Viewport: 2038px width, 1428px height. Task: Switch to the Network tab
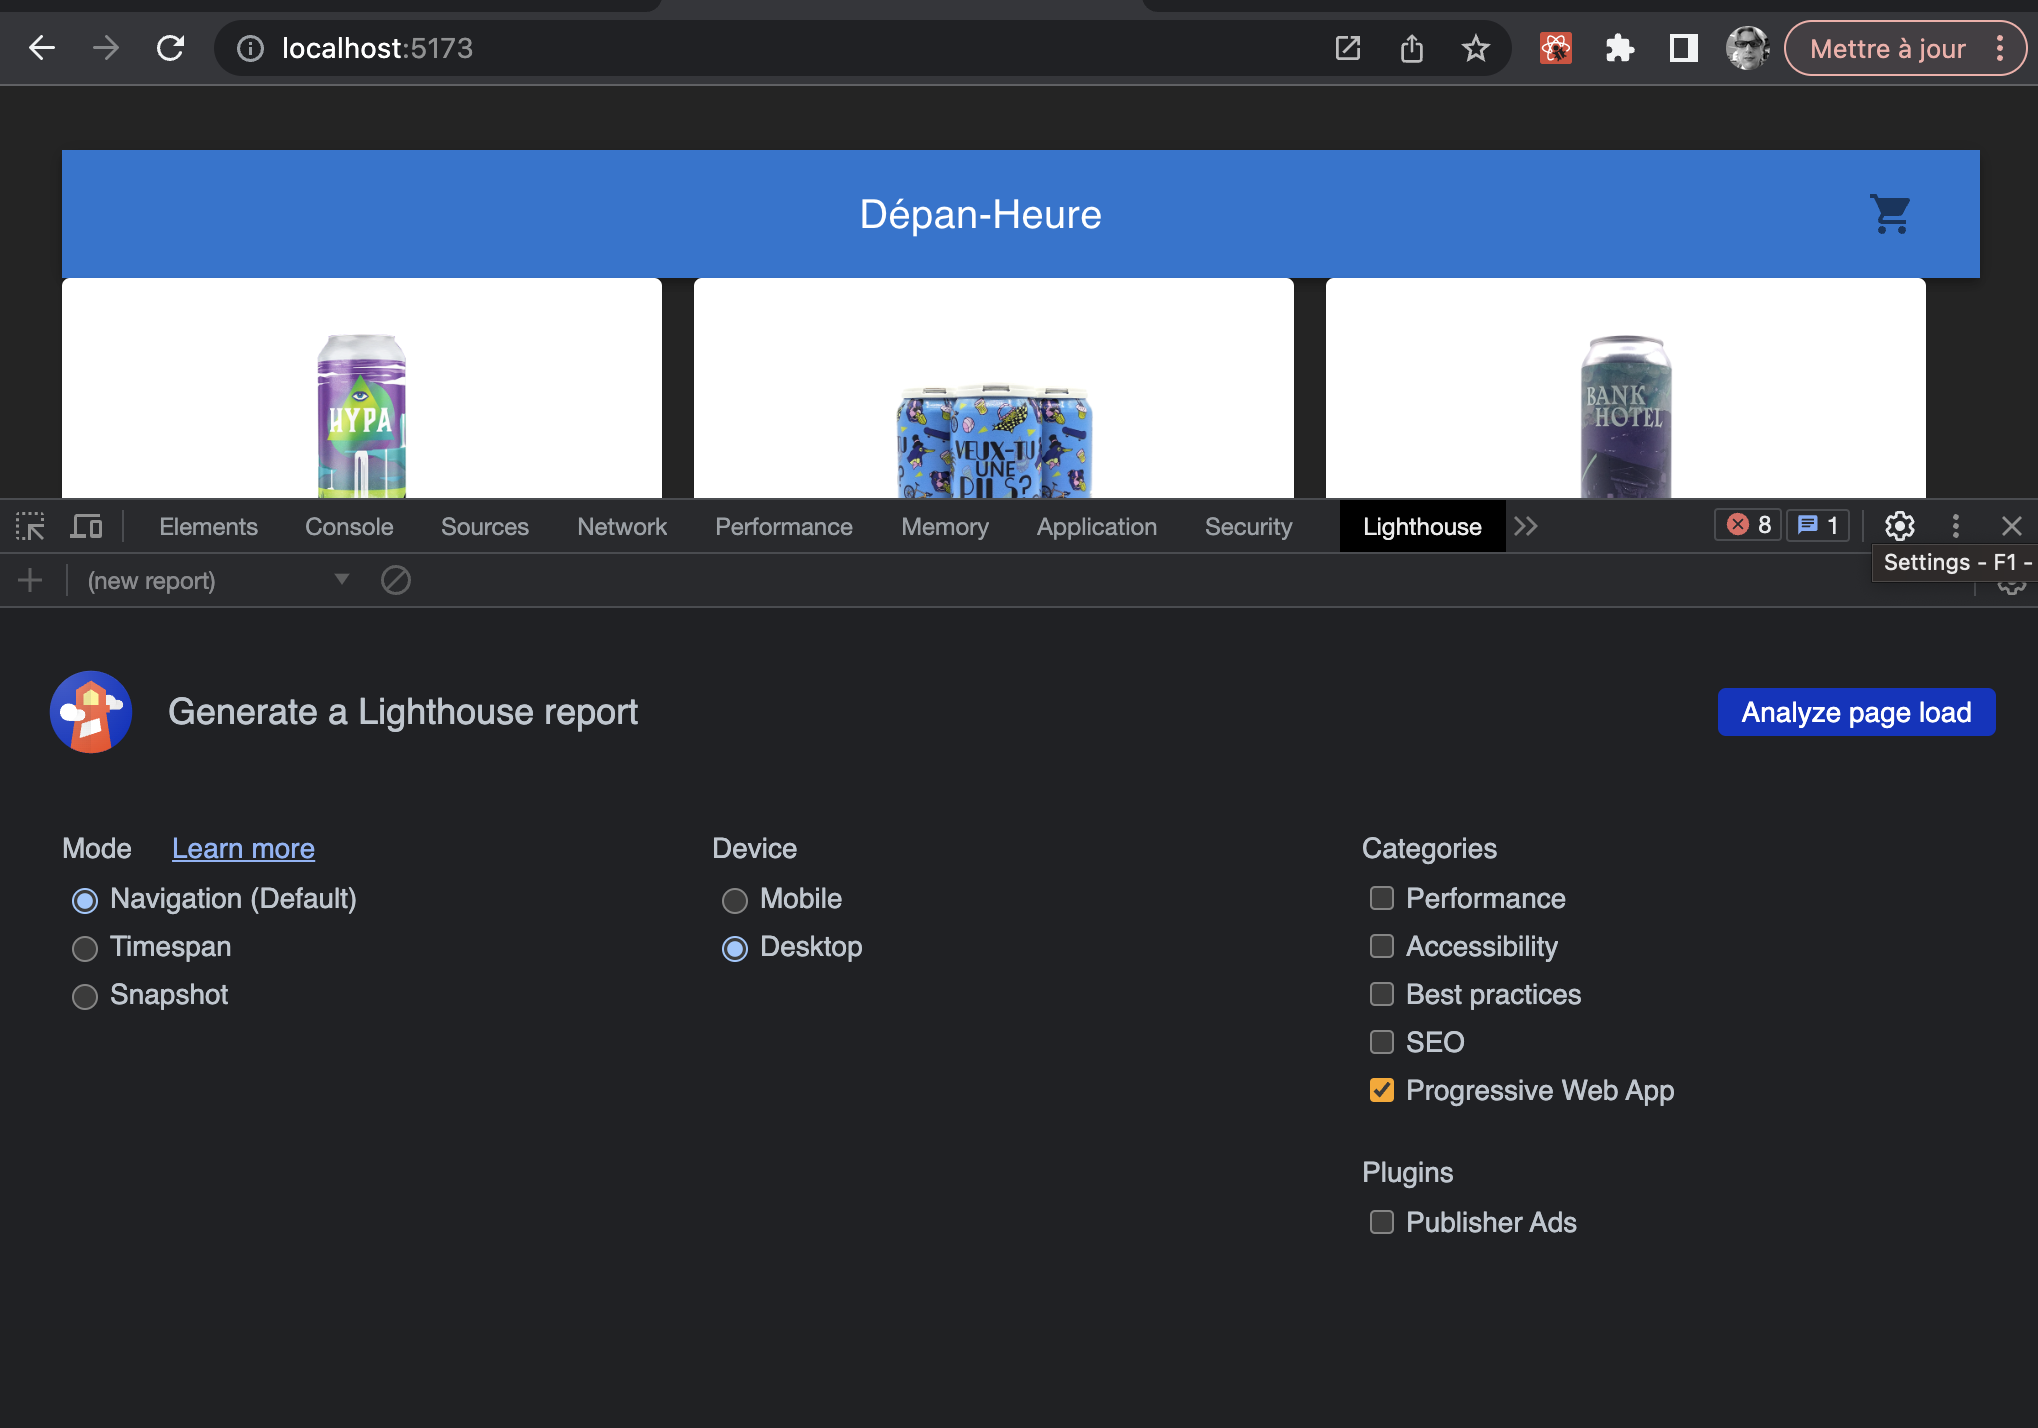[x=621, y=526]
